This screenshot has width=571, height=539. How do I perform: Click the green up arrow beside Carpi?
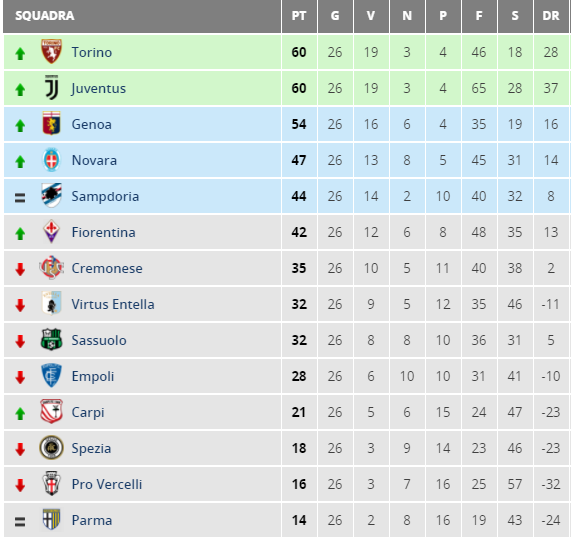[x=20, y=413]
